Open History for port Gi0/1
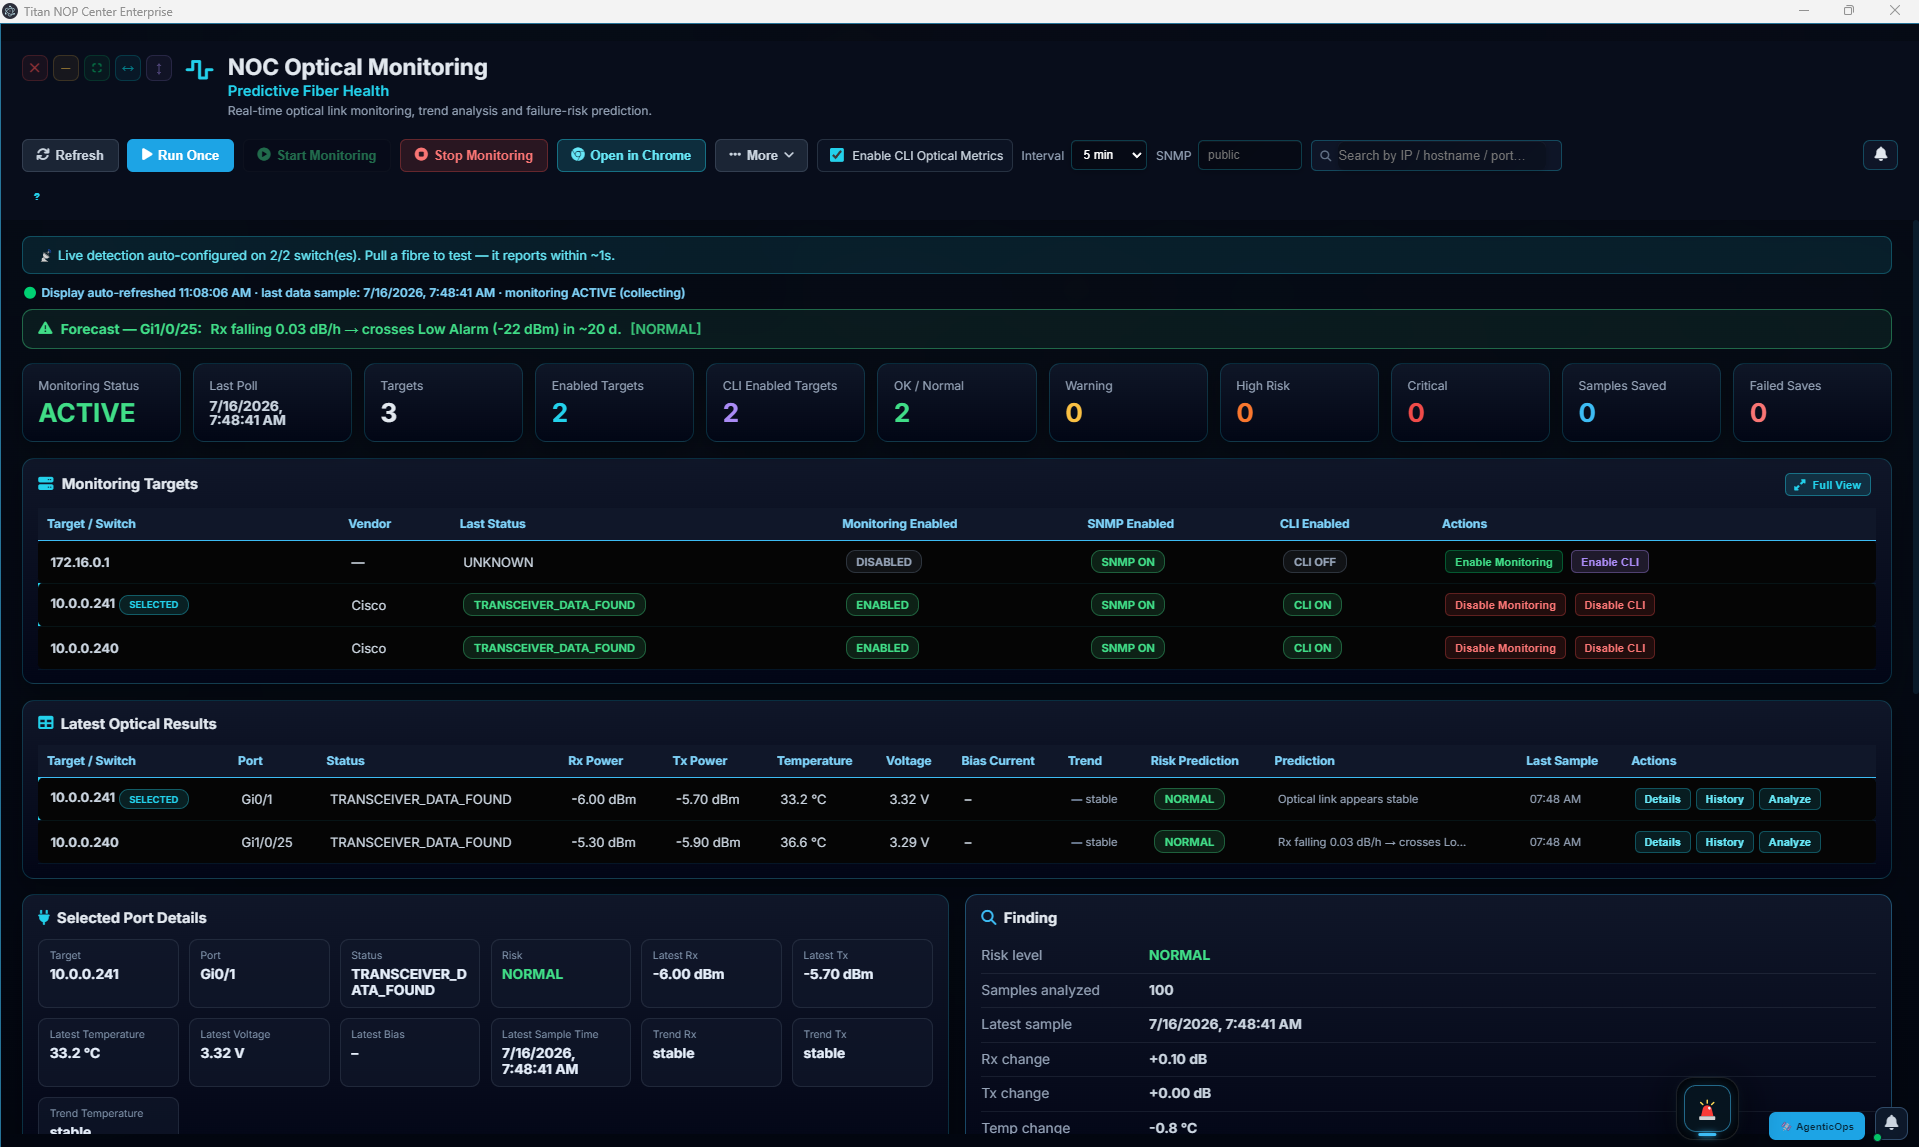The image size is (1919, 1147). coord(1724,799)
